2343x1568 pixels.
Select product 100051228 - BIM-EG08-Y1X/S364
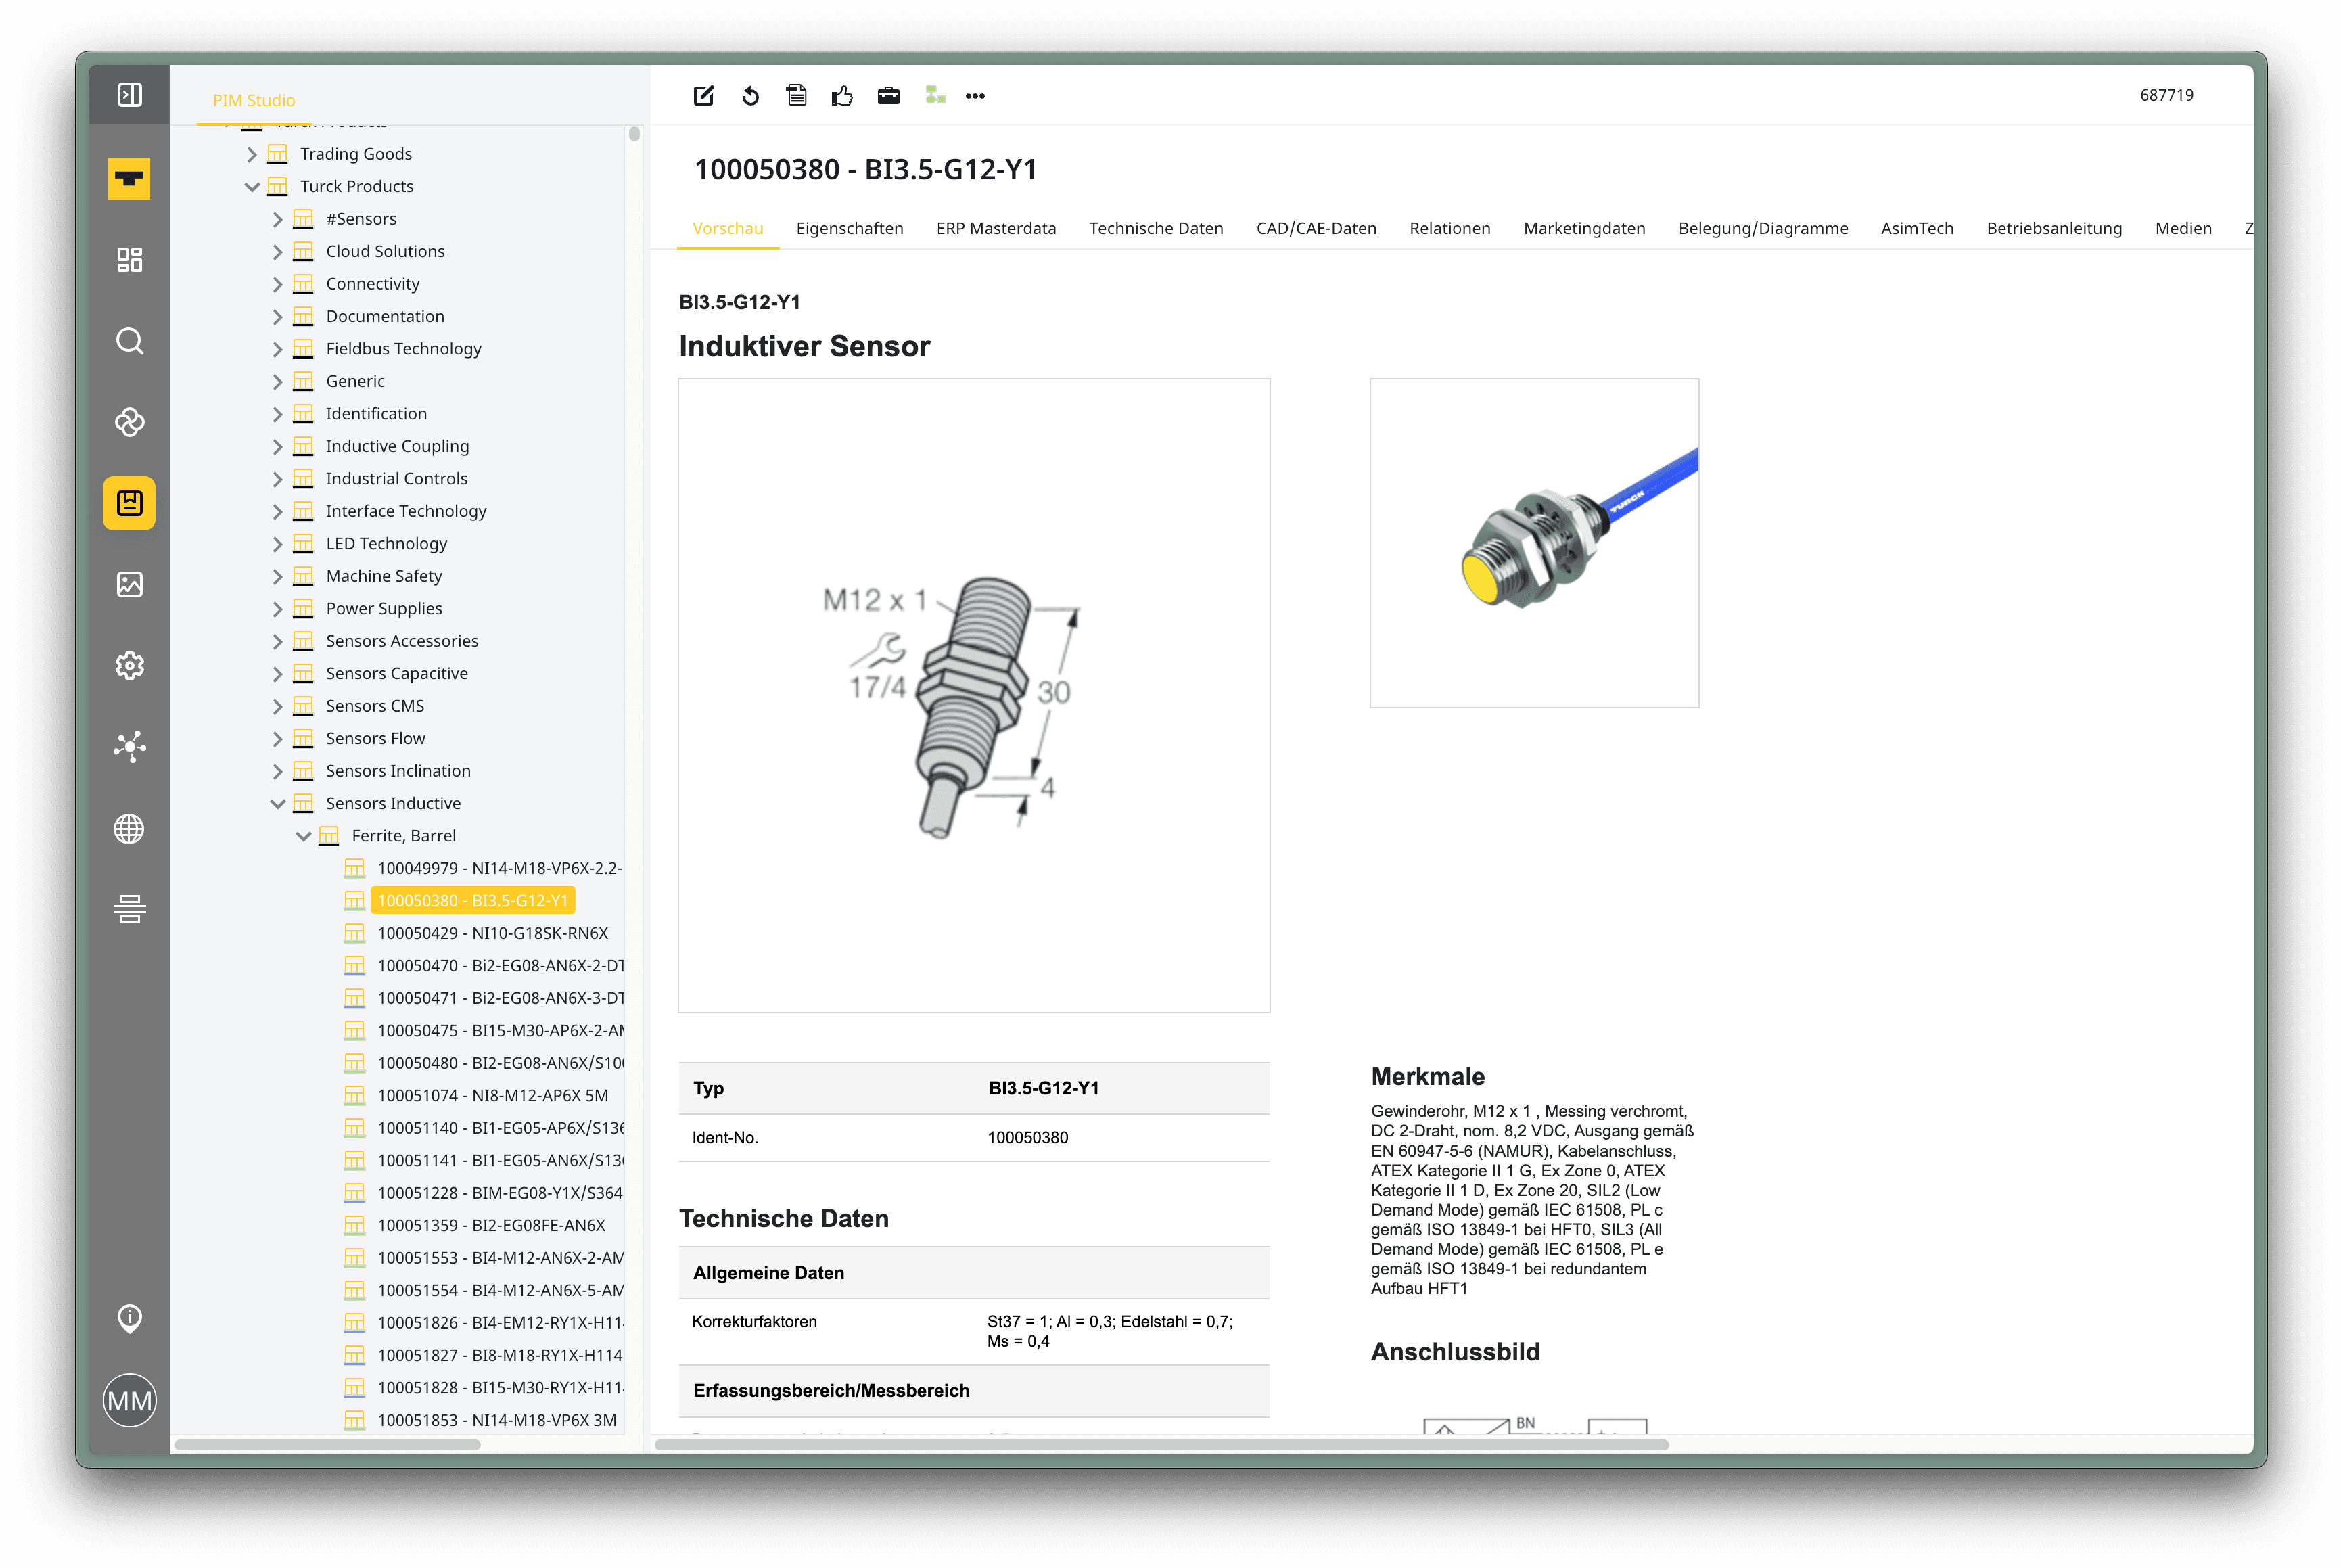tap(500, 1193)
